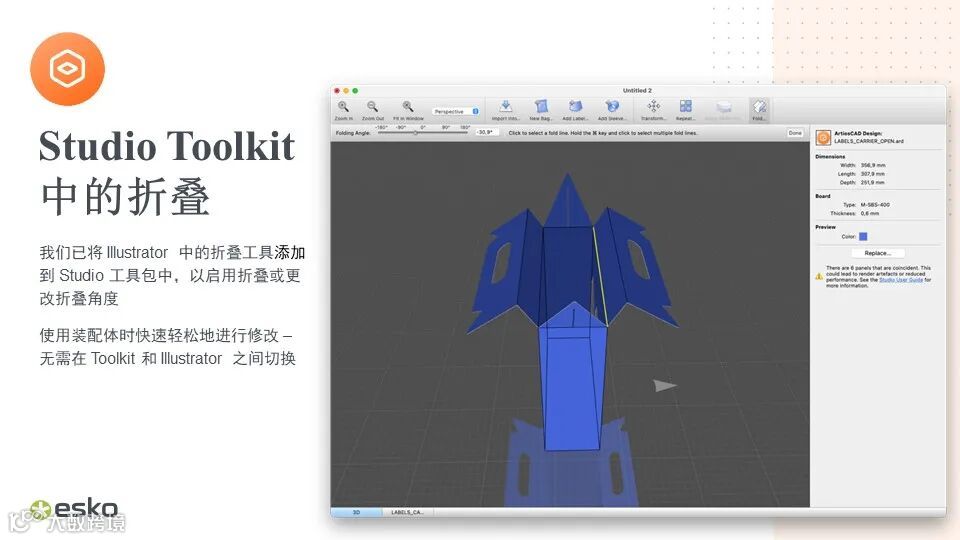This screenshot has height=540, width=960.
Task: Click the gray light-direction arrow in viewport
Action: coord(664,386)
